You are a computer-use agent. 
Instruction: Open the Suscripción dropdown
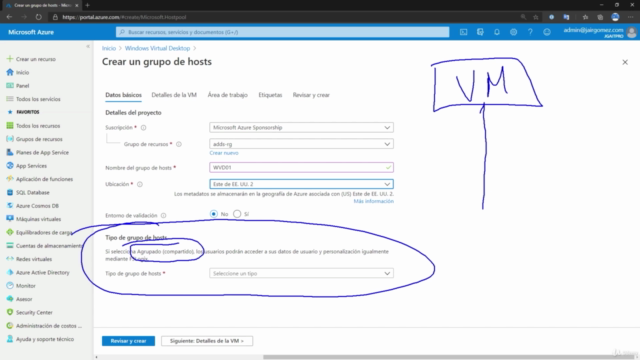click(301, 127)
